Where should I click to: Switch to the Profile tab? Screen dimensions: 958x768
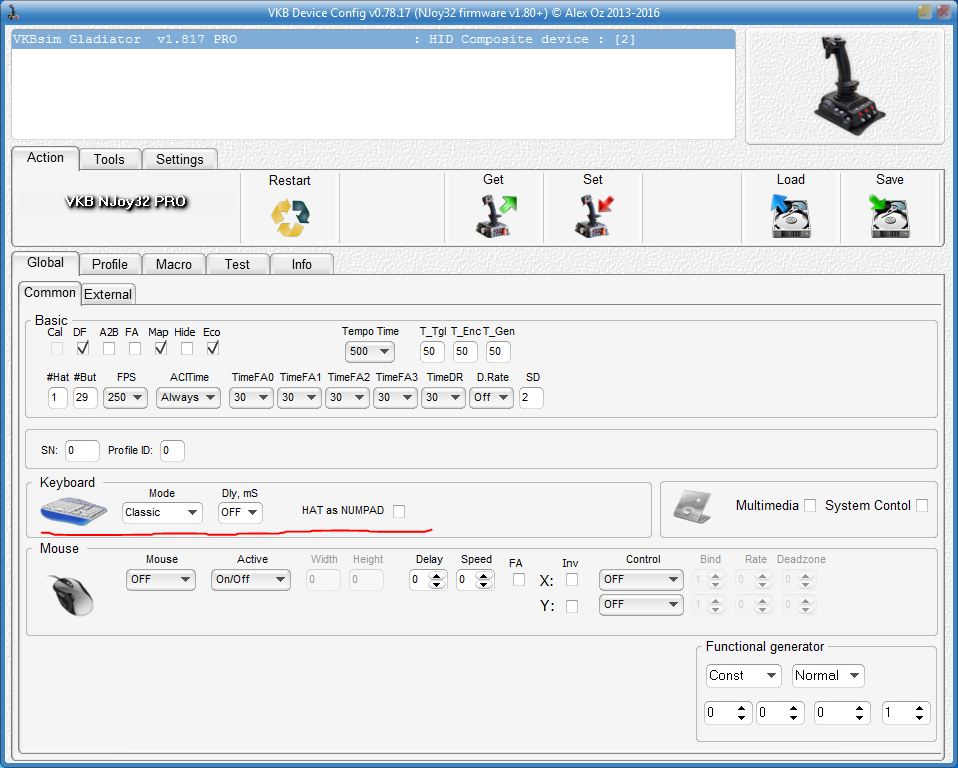pos(109,264)
